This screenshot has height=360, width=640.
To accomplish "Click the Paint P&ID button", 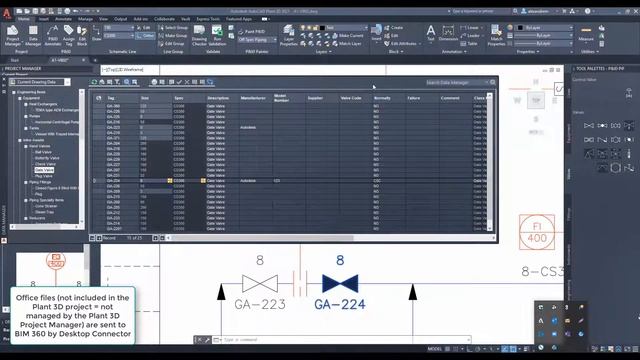I will pyautogui.click(x=252, y=31).
